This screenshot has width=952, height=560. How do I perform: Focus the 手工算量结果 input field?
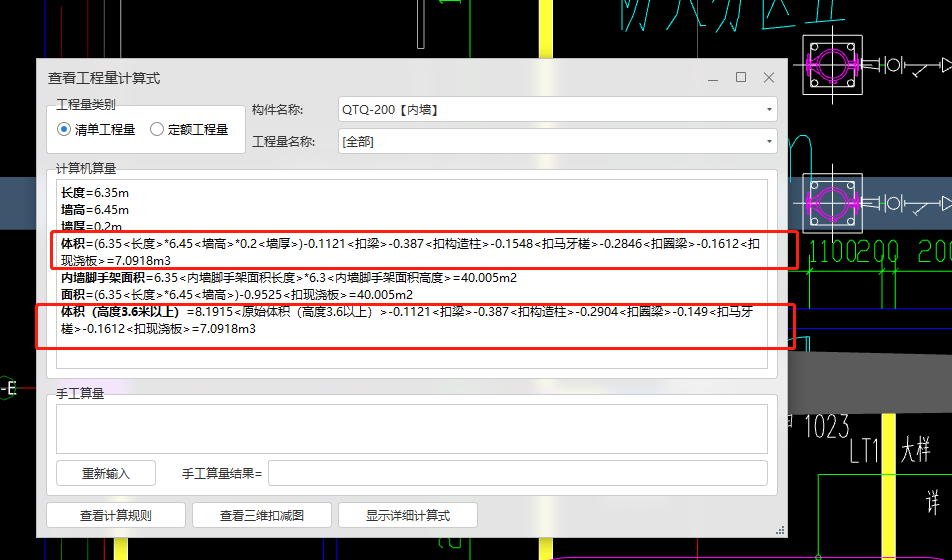[518, 473]
